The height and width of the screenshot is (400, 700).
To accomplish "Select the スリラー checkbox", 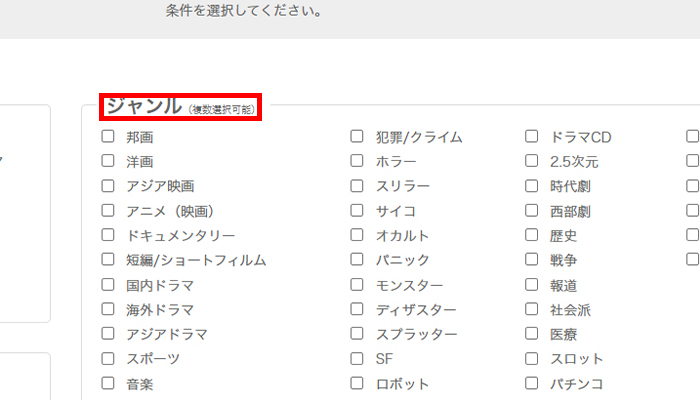I will (357, 185).
